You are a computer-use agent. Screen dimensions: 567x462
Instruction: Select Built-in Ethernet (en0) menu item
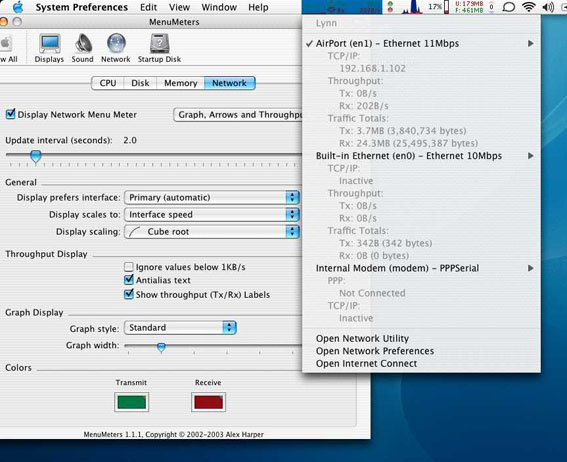[421, 156]
